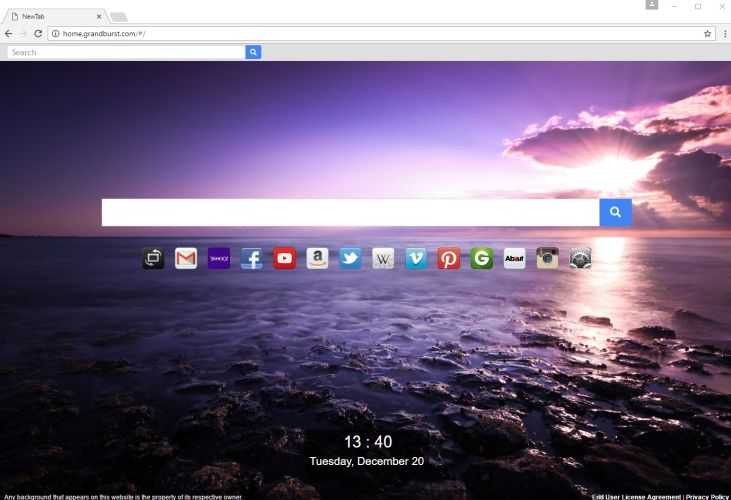Click the small toolbar search button

coord(253,52)
